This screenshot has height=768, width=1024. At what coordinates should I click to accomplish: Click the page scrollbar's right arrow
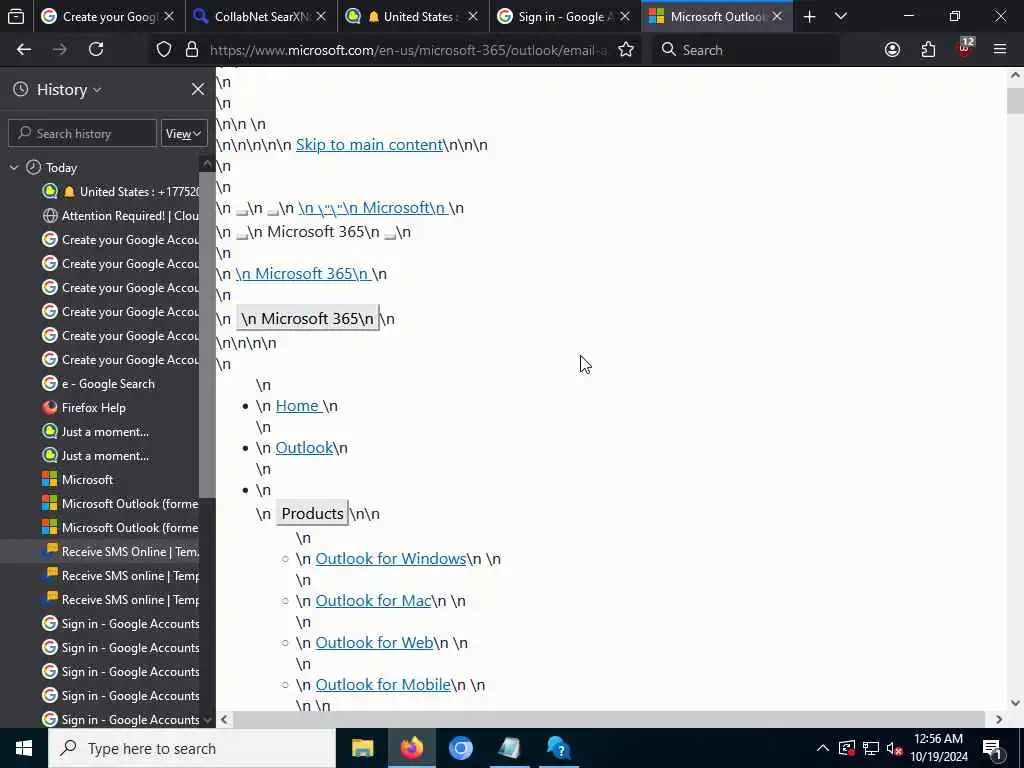coord(999,720)
